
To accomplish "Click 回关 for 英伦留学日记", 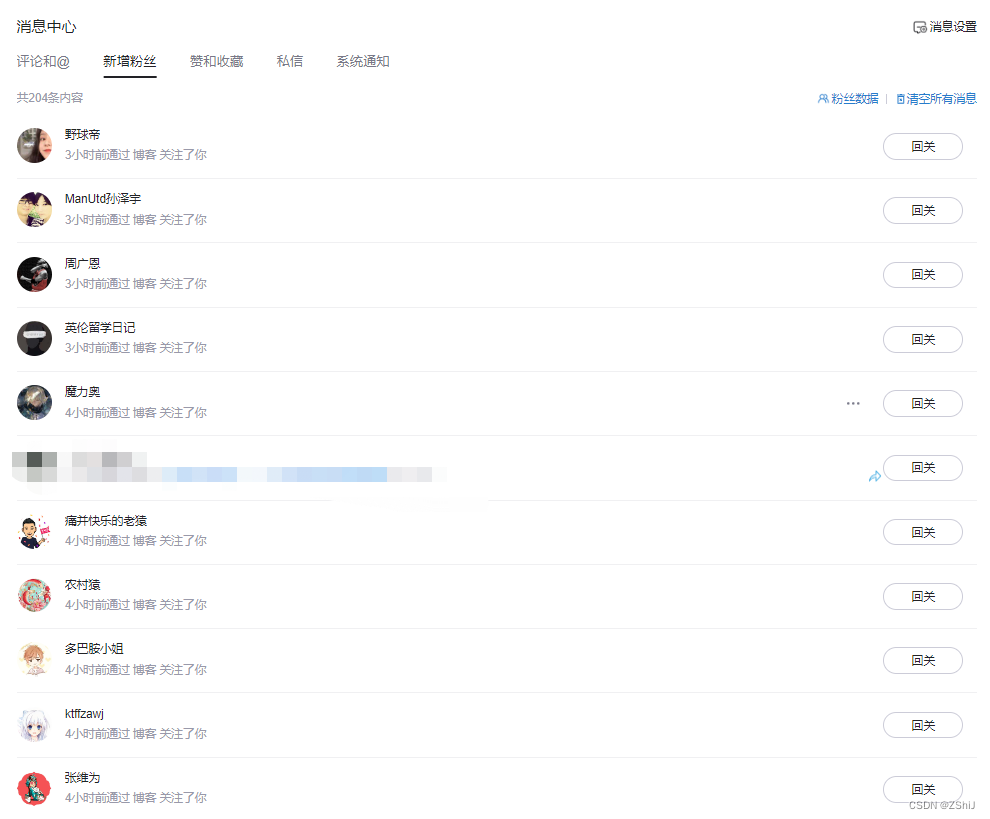I will [x=922, y=339].
